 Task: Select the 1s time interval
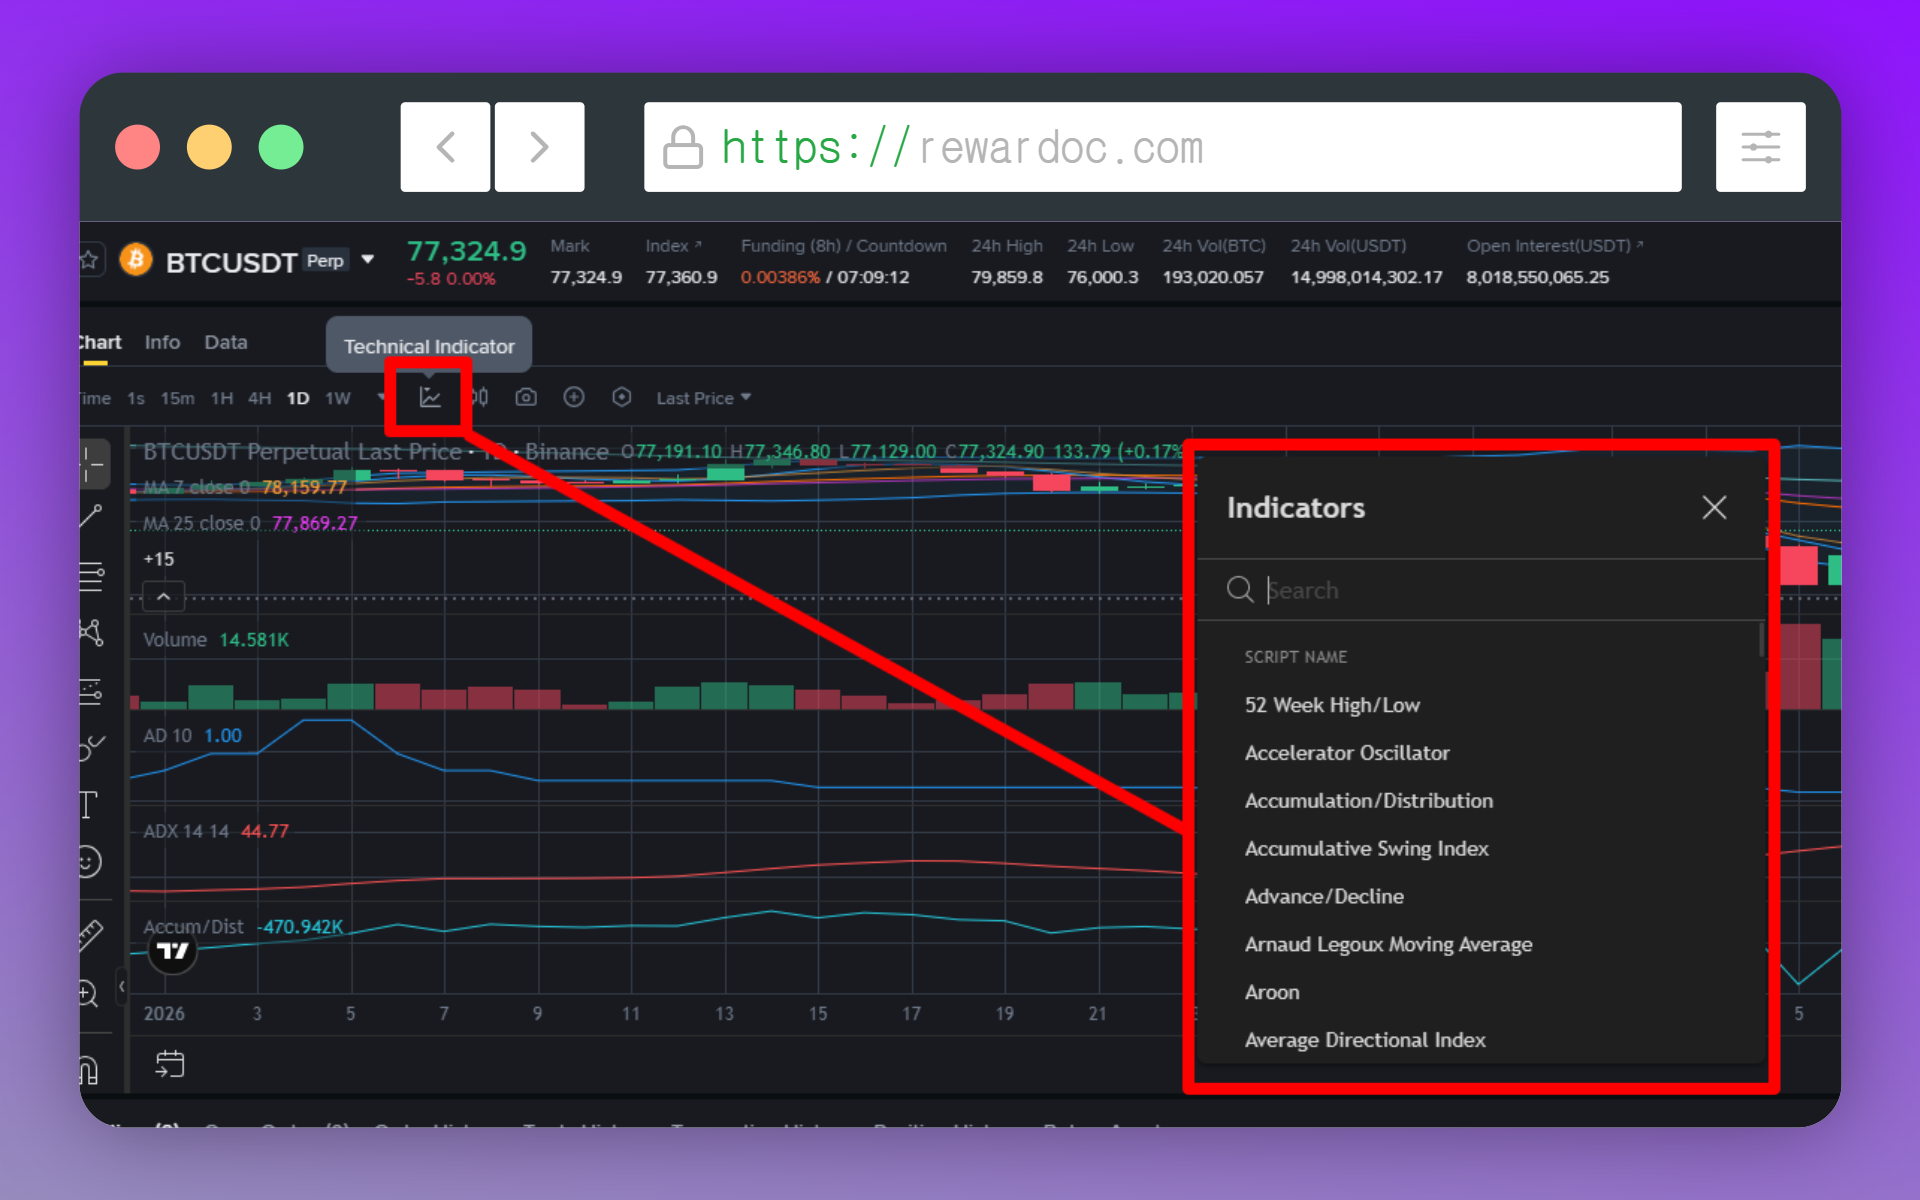pyautogui.click(x=136, y=398)
